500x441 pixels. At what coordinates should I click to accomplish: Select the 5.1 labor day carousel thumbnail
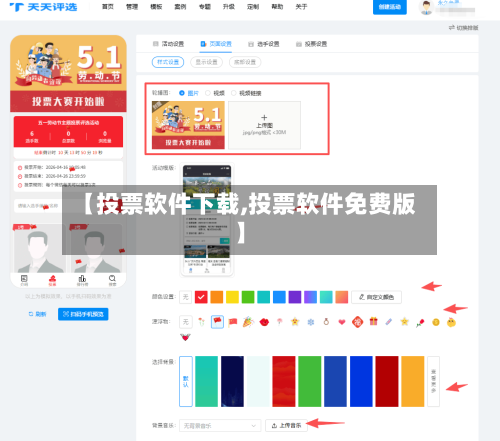click(188, 125)
